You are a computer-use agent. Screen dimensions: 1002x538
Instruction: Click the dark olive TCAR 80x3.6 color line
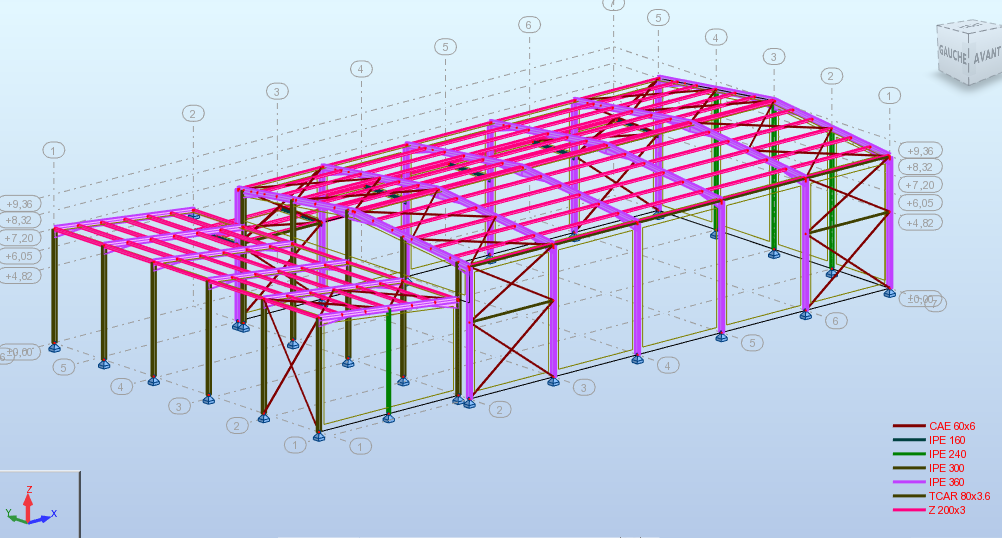point(909,496)
